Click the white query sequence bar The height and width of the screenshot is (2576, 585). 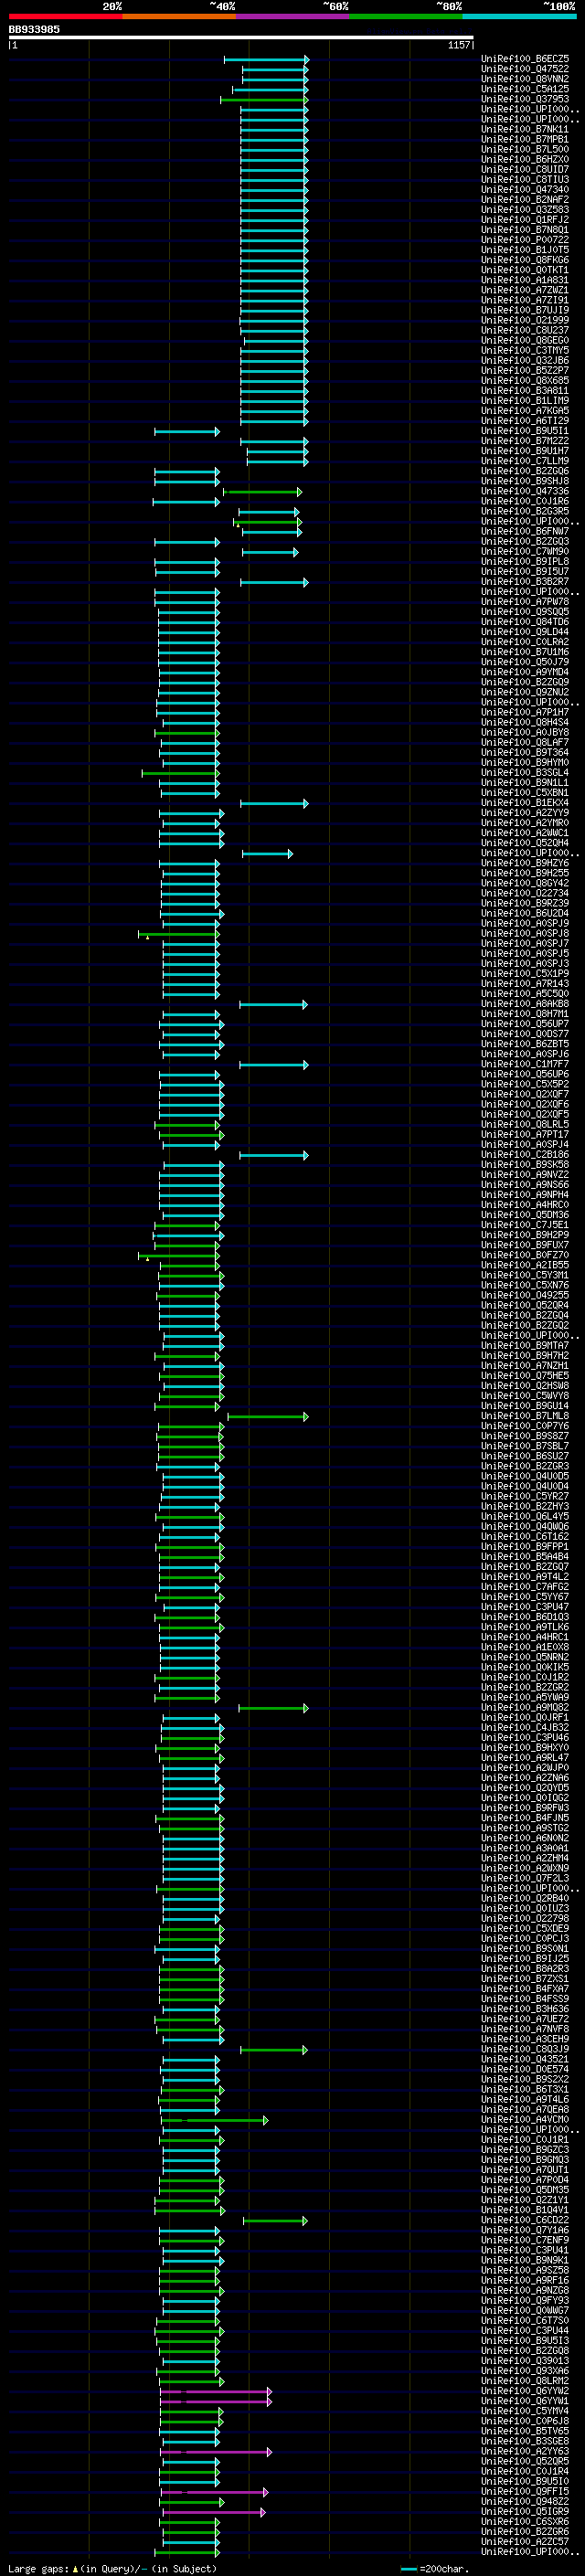coord(241,38)
